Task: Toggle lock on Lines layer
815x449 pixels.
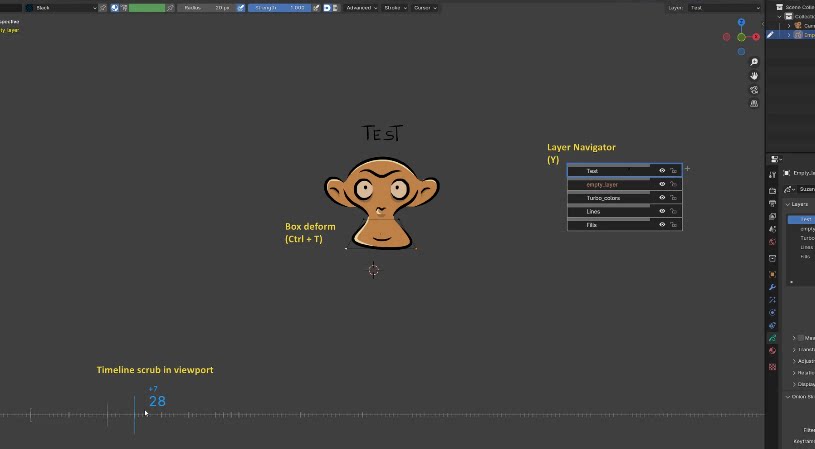Action: (674, 211)
